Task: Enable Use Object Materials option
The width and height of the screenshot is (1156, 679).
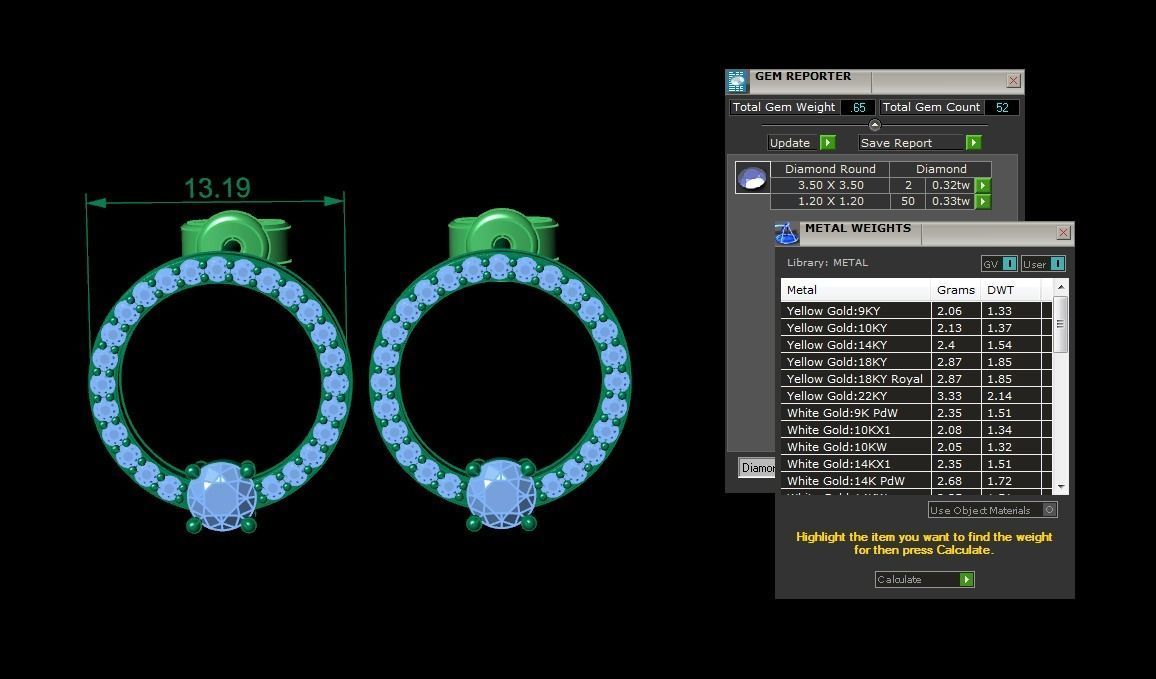Action: pyautogui.click(x=1050, y=509)
